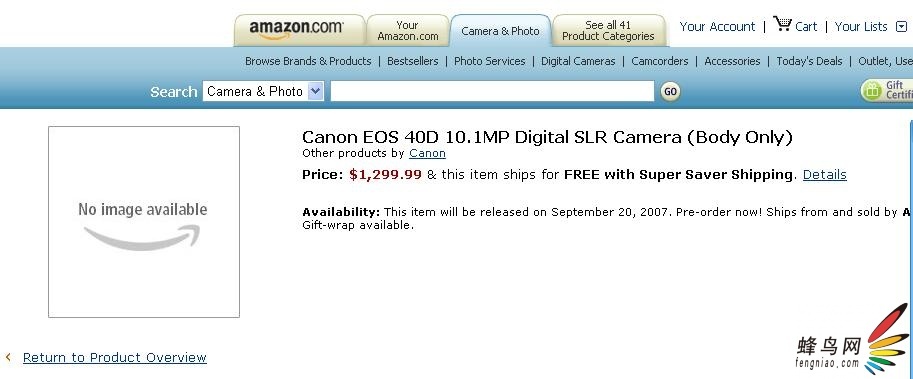913x379 pixels.
Task: Click Details link for Super Saver Shipping
Action: click(x=824, y=175)
